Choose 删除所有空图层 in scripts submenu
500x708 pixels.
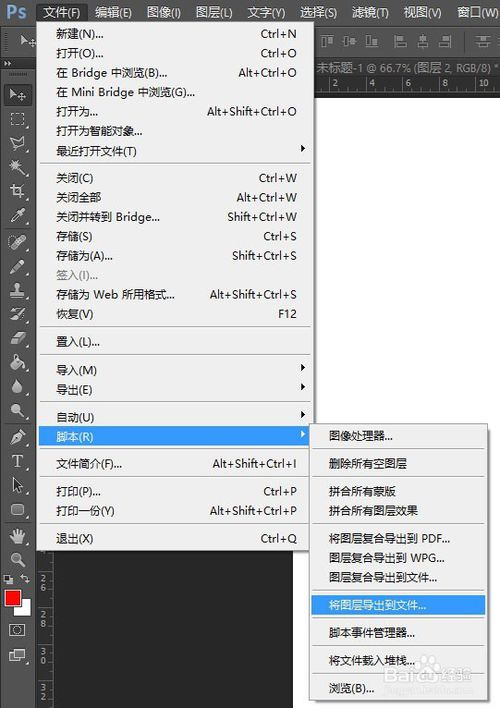click(398, 464)
